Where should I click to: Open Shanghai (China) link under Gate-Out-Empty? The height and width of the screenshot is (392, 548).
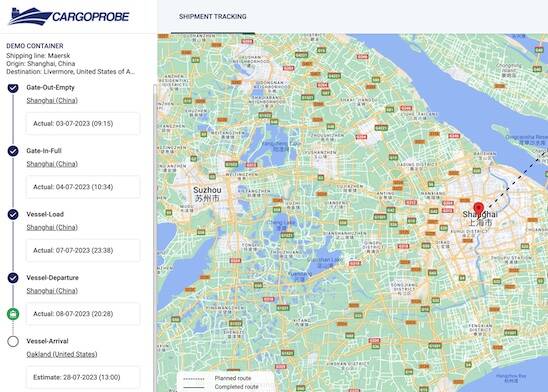coord(52,101)
